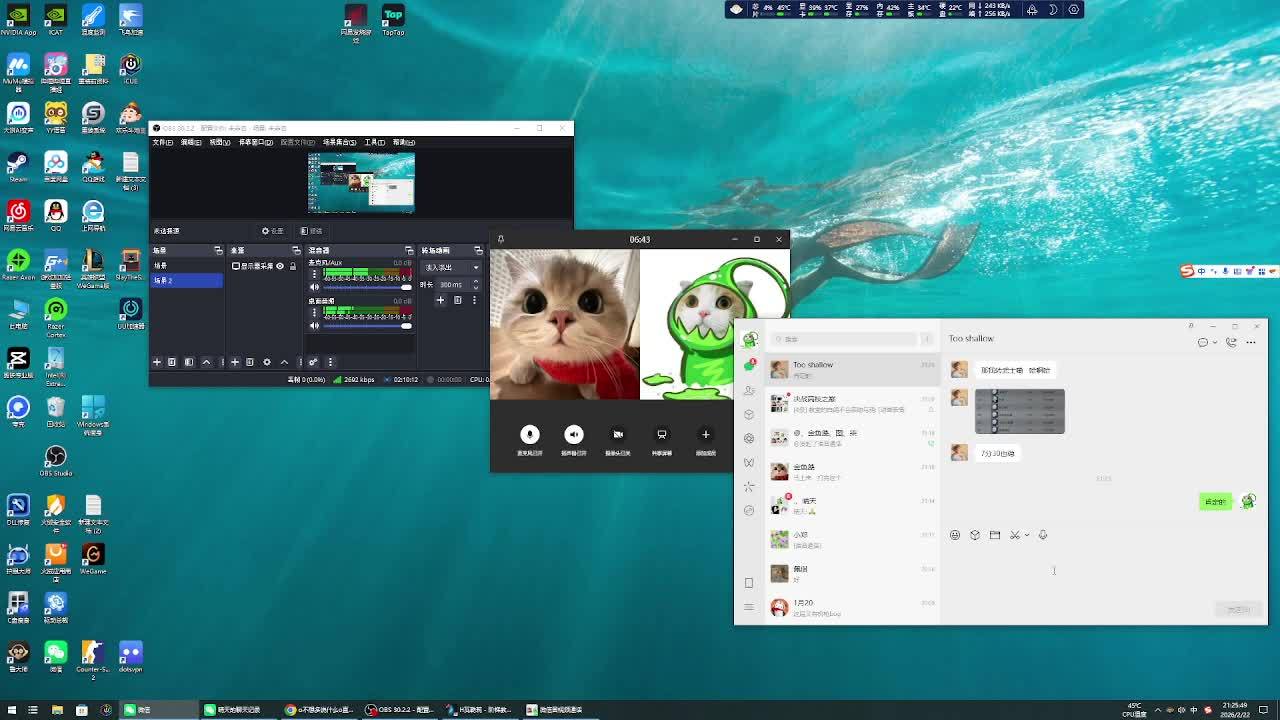Viewport: 1280px width, 720px height.
Task: Click the plus button in call window
Action: [705, 435]
